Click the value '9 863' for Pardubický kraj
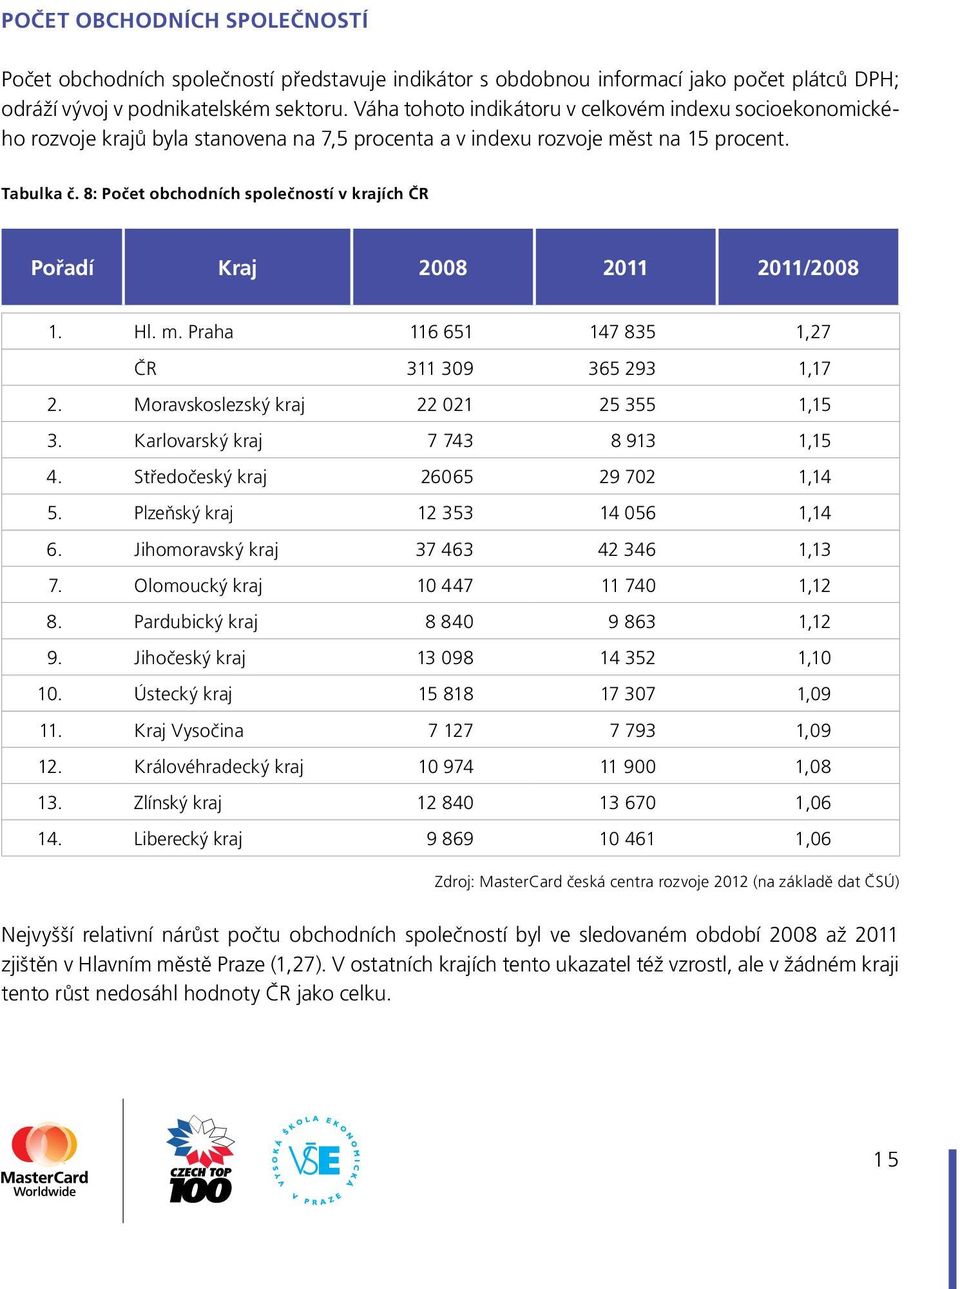This screenshot has height=1289, width=960. tap(632, 622)
